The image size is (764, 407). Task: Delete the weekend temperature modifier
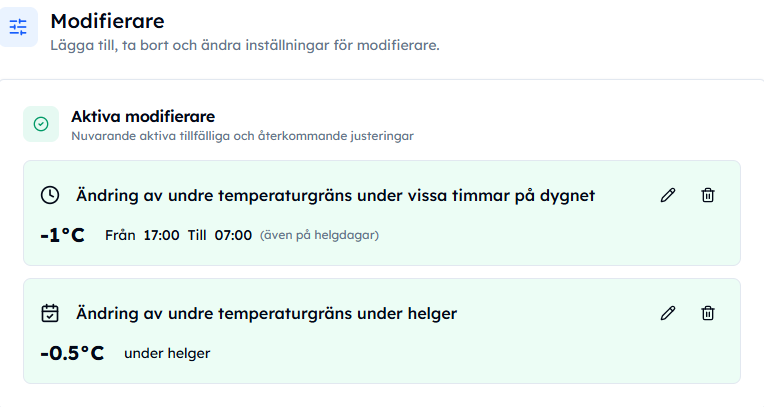click(x=708, y=313)
